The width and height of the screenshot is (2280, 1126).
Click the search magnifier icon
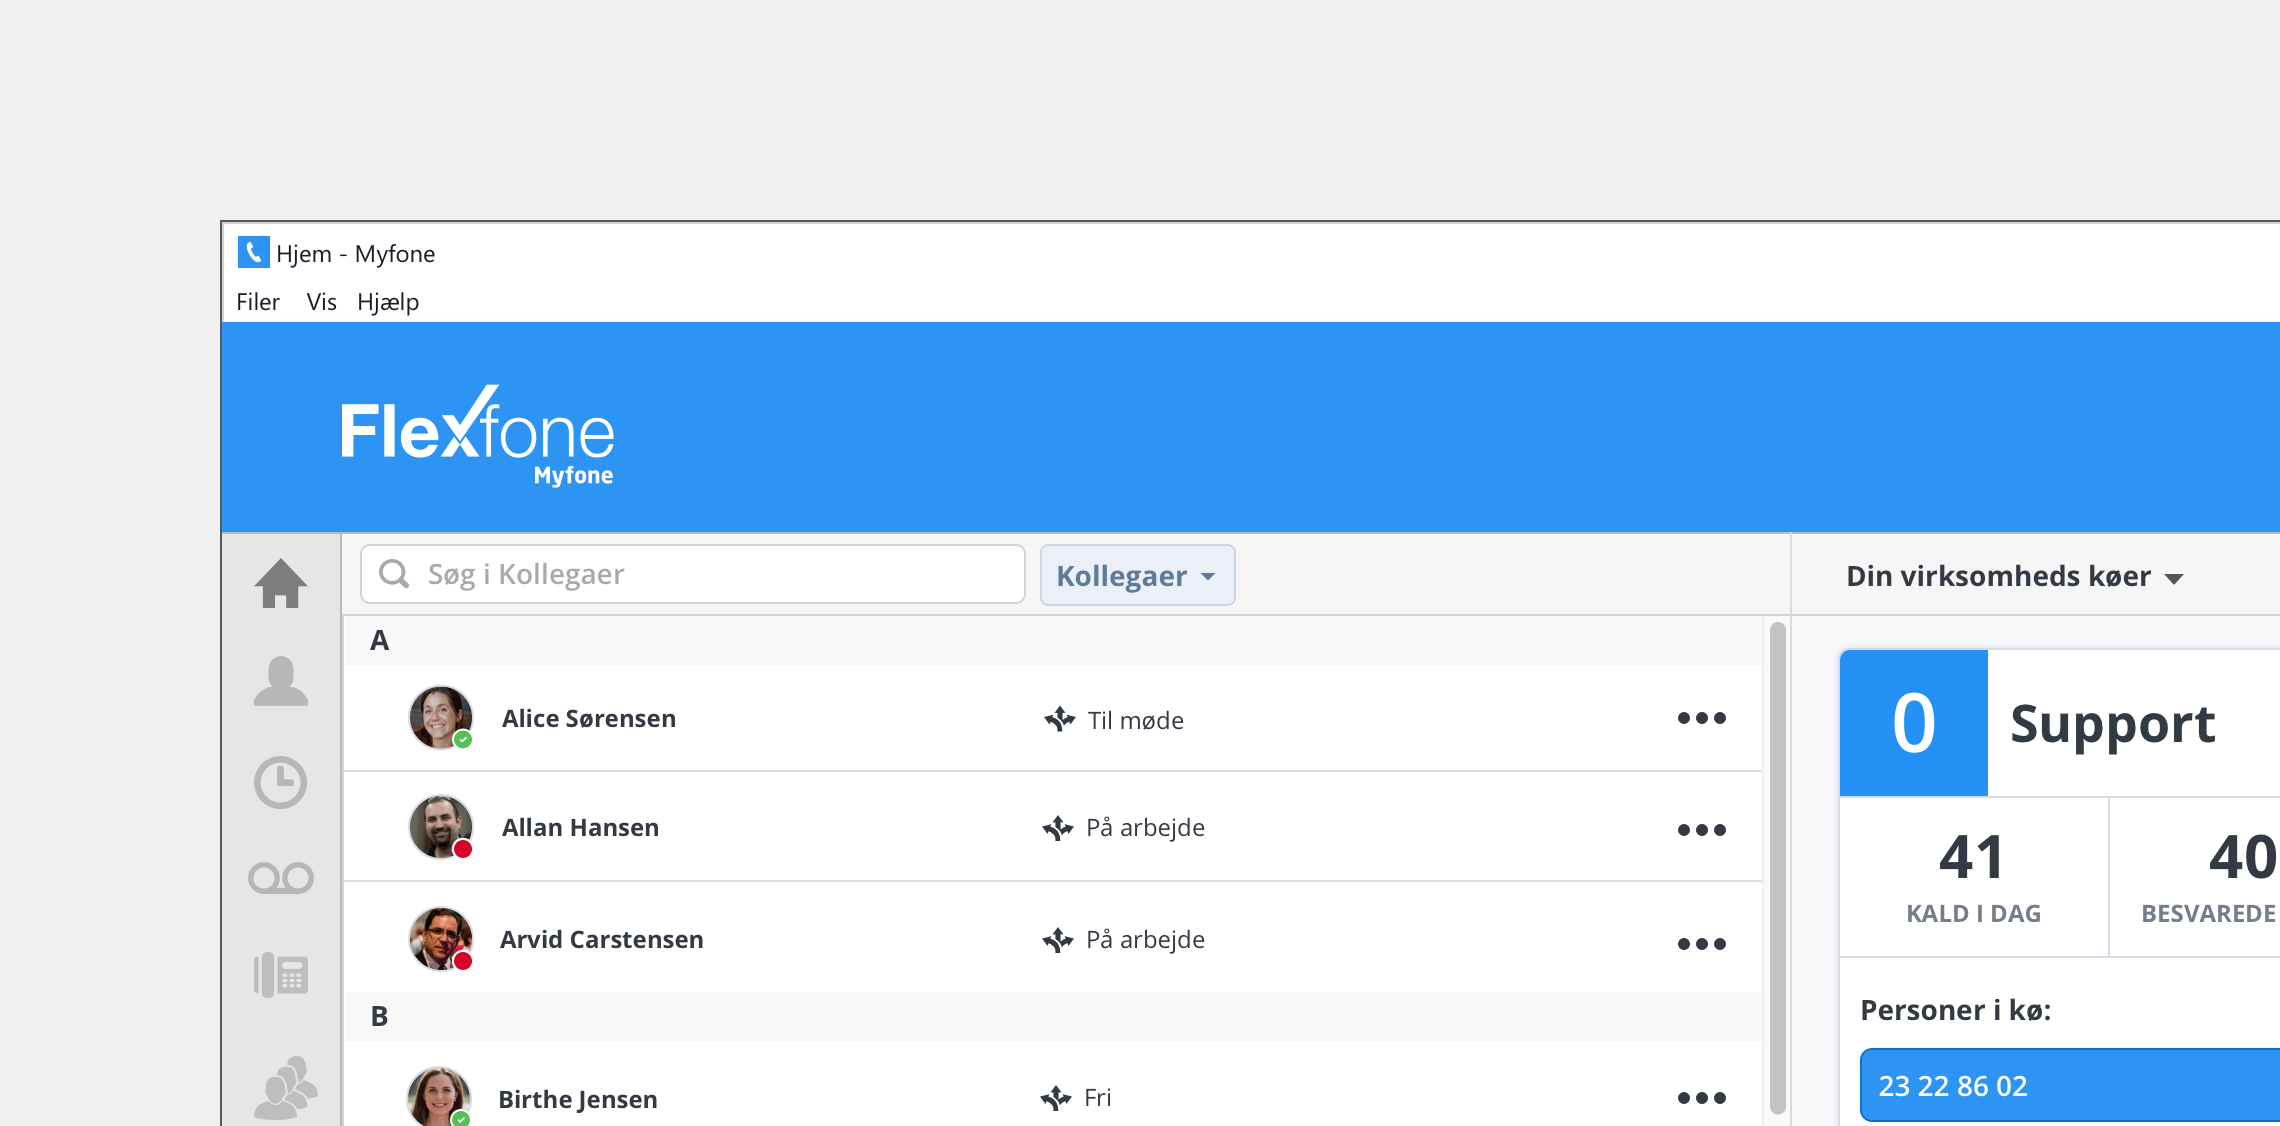click(x=394, y=574)
